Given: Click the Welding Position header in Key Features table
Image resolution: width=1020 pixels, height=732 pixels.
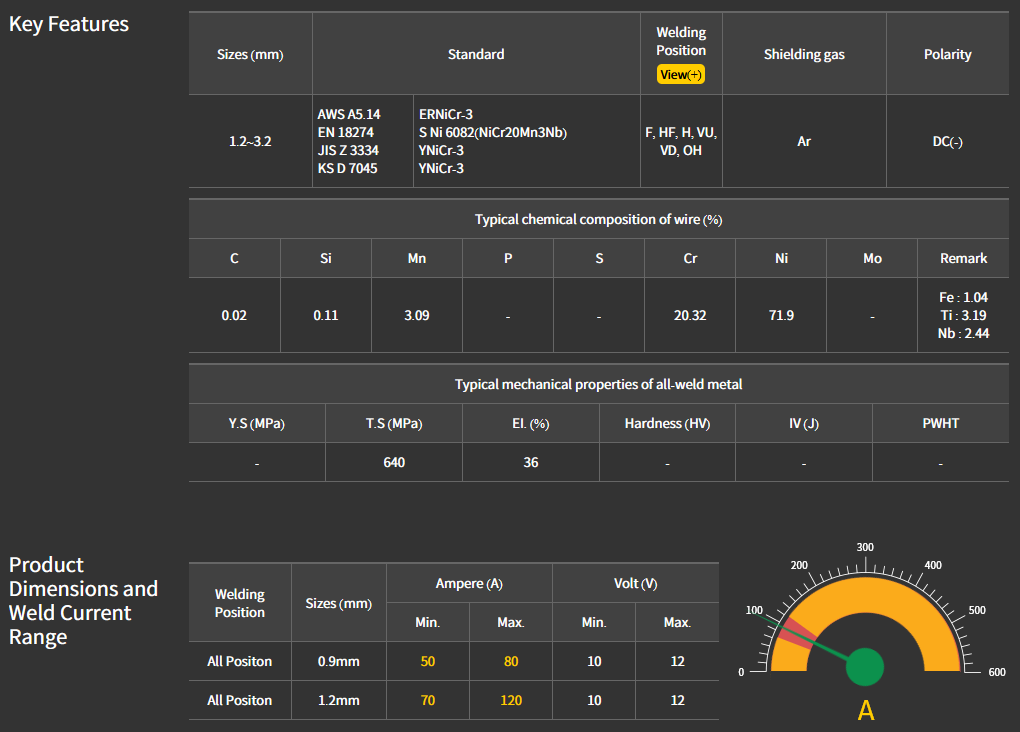Looking at the screenshot, I should pyautogui.click(x=681, y=42).
